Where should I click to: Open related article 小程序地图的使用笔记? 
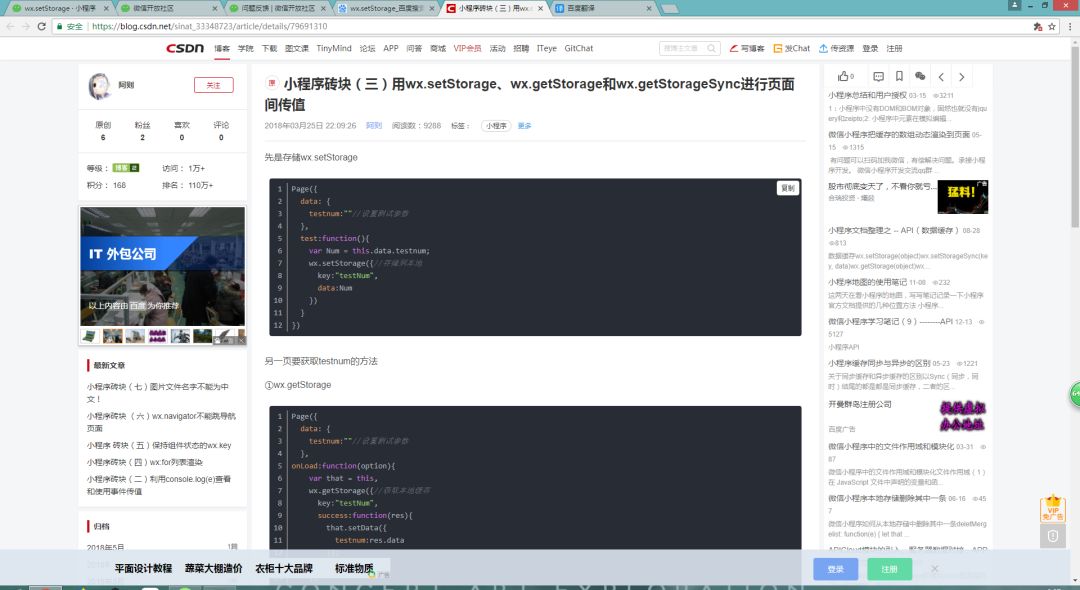(867, 282)
